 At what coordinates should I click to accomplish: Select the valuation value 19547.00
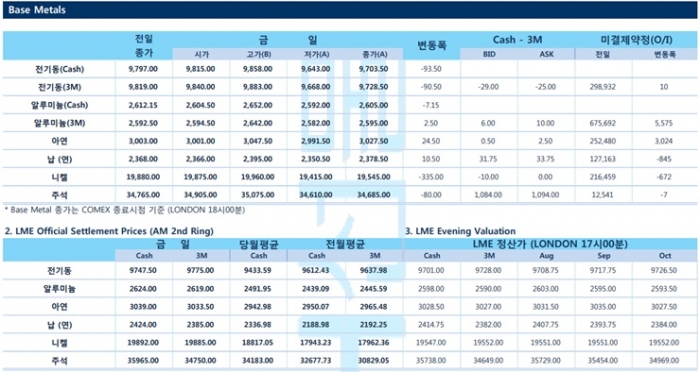click(431, 343)
